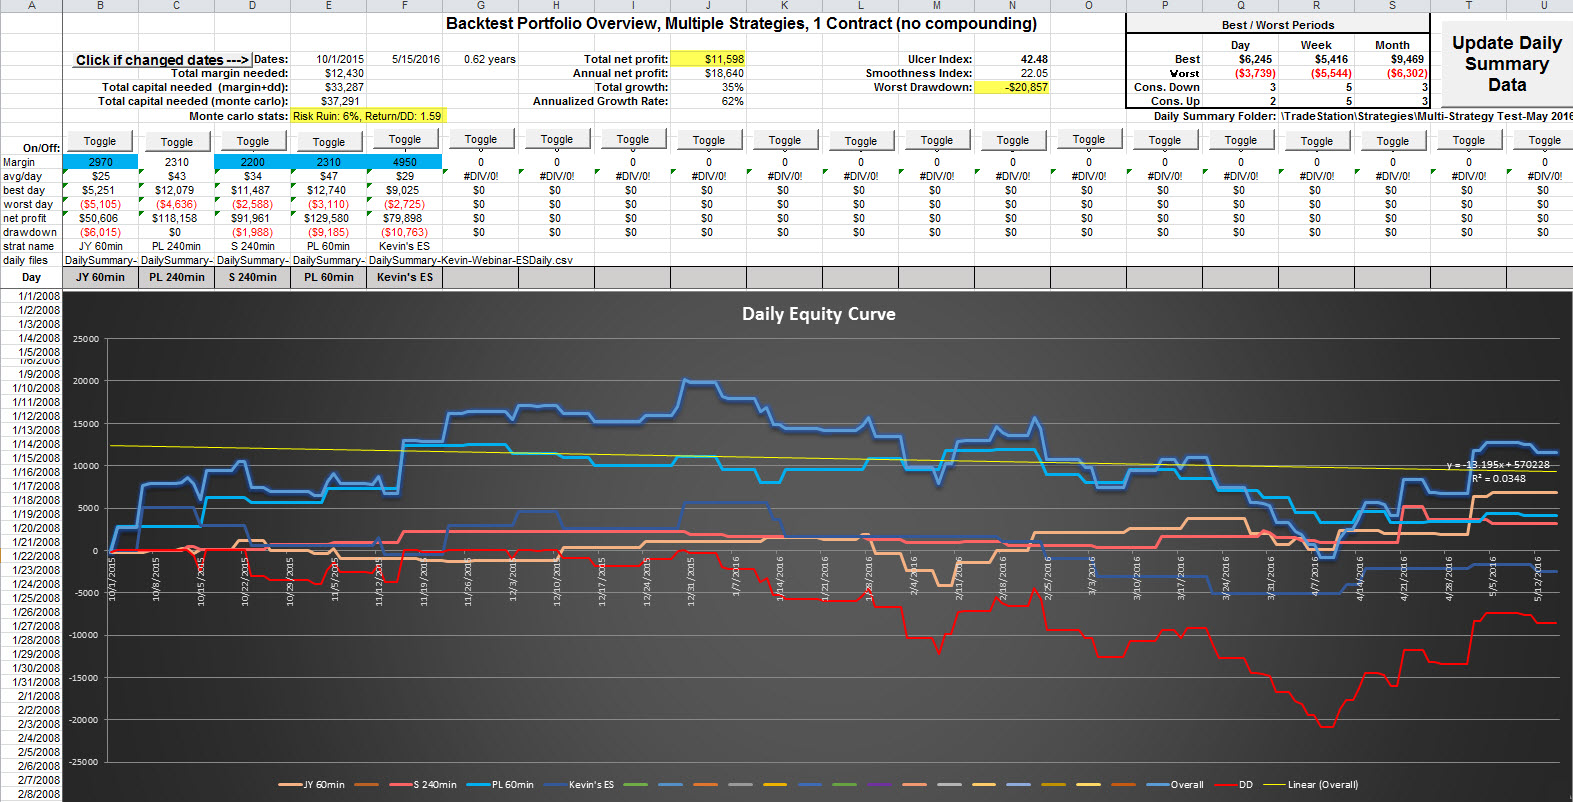
Task: Click the Worst Drawdown value -$20,857
Action: coord(1012,87)
